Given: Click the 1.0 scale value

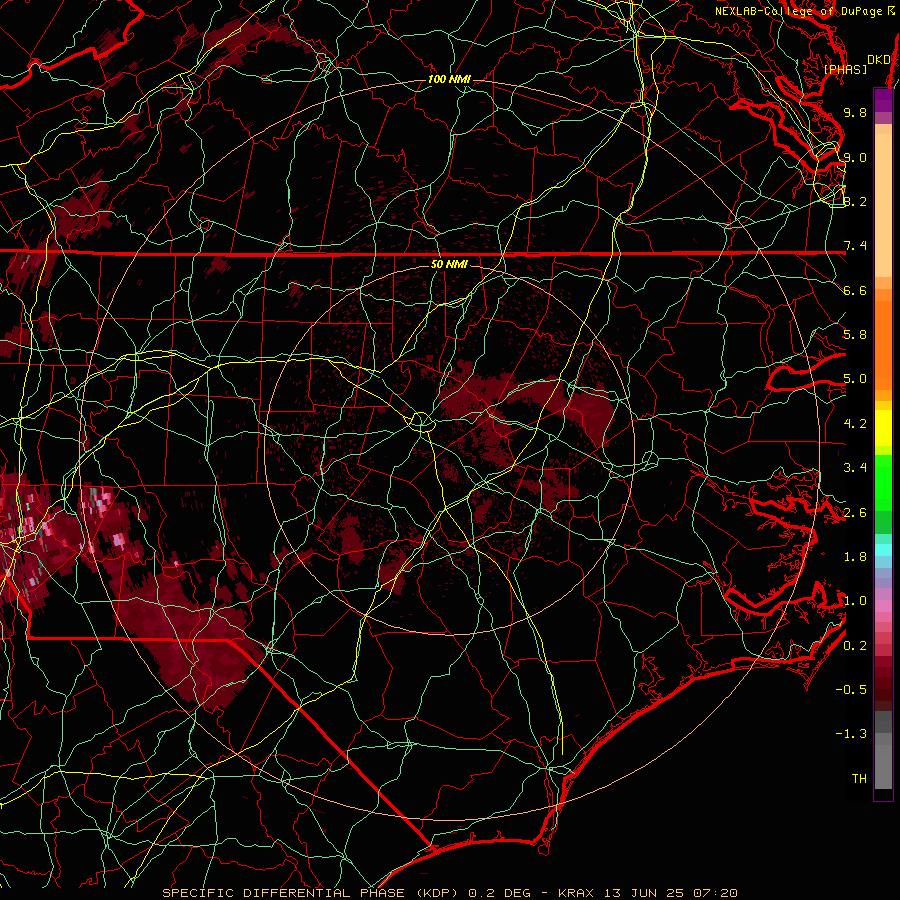Looking at the screenshot, I should click(855, 601).
